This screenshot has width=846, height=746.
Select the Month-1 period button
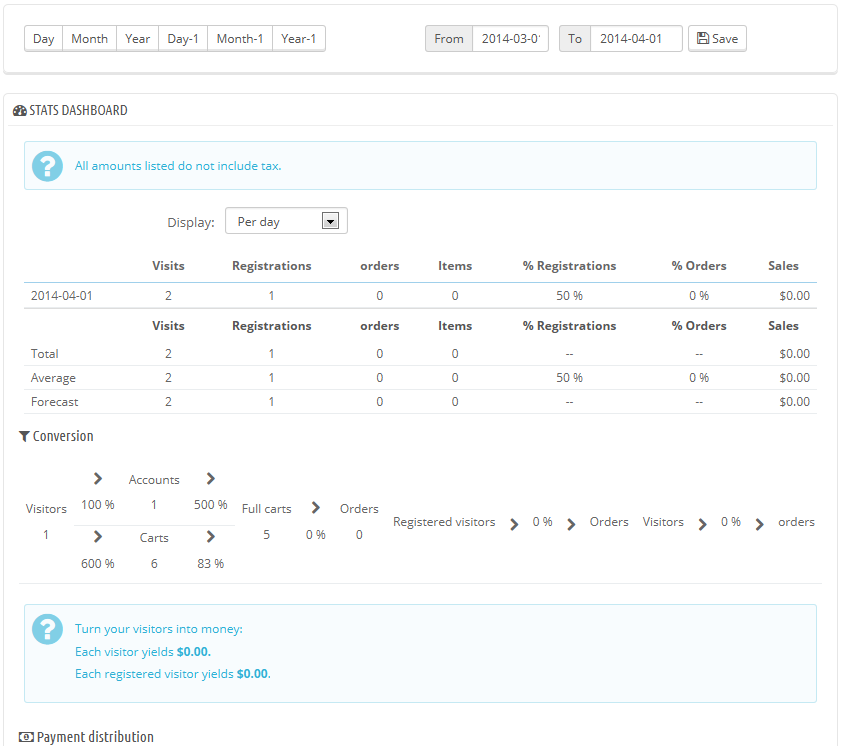(x=239, y=38)
